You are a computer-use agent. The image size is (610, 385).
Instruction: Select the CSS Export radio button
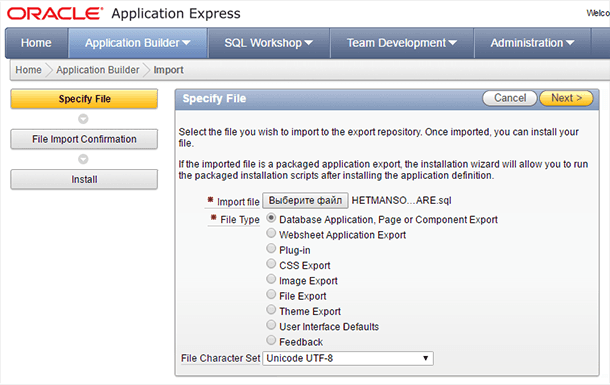pyautogui.click(x=271, y=264)
